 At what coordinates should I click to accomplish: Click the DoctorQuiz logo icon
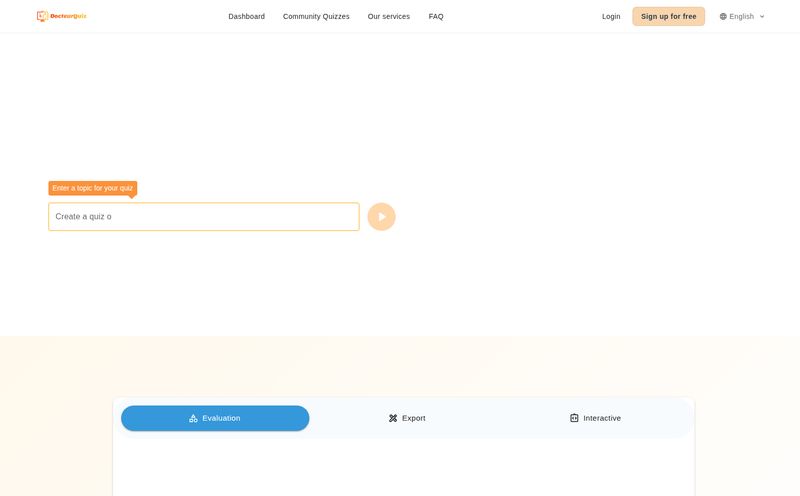coord(42,16)
